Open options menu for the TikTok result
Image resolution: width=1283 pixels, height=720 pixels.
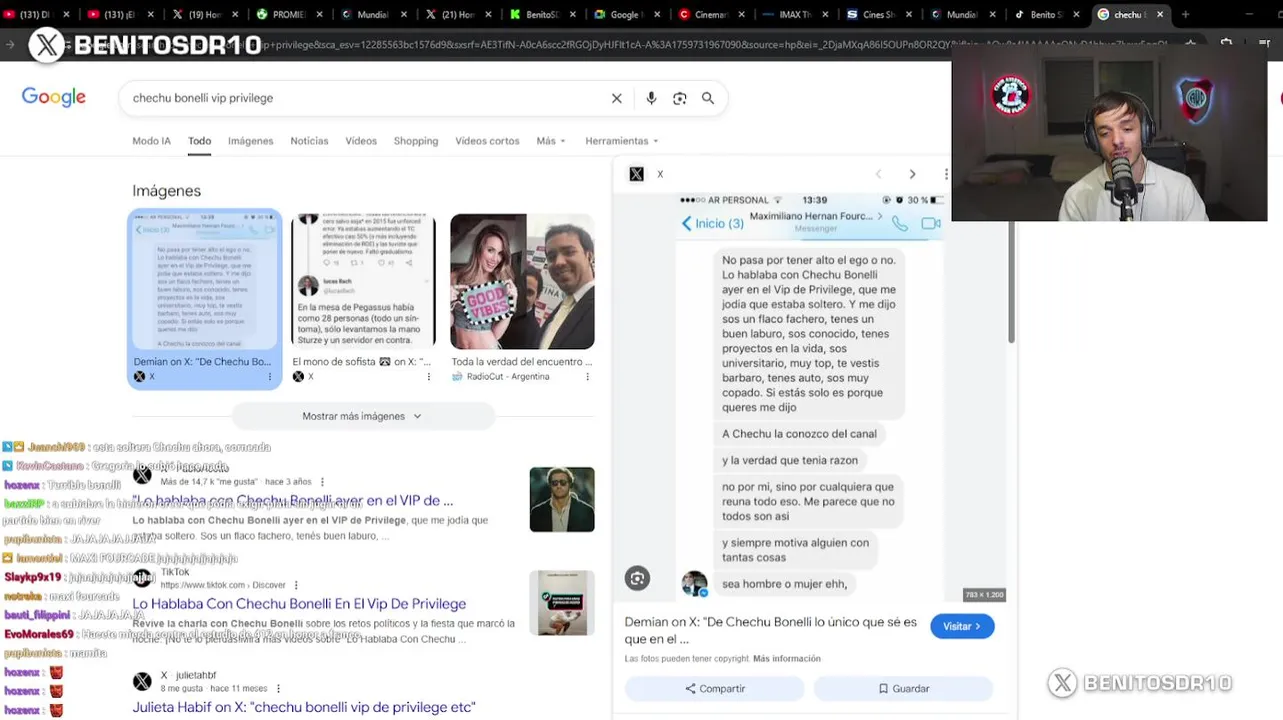tap(296, 585)
